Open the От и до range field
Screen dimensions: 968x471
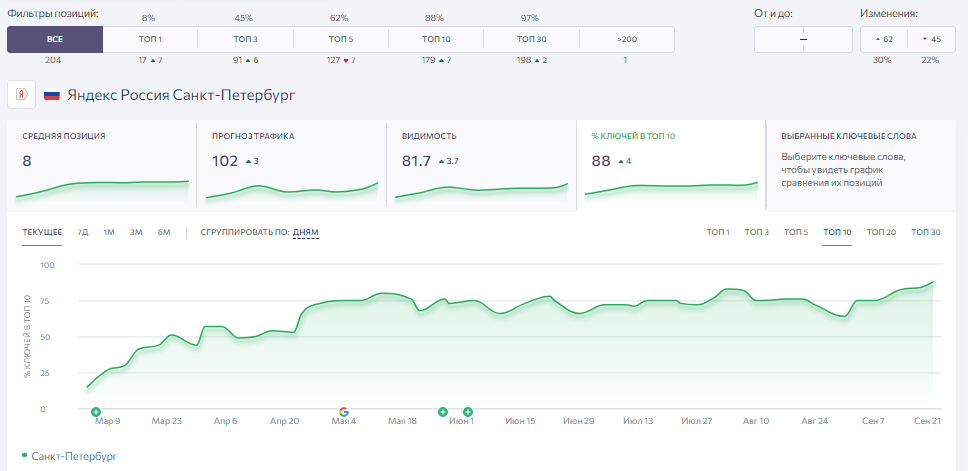pos(803,40)
